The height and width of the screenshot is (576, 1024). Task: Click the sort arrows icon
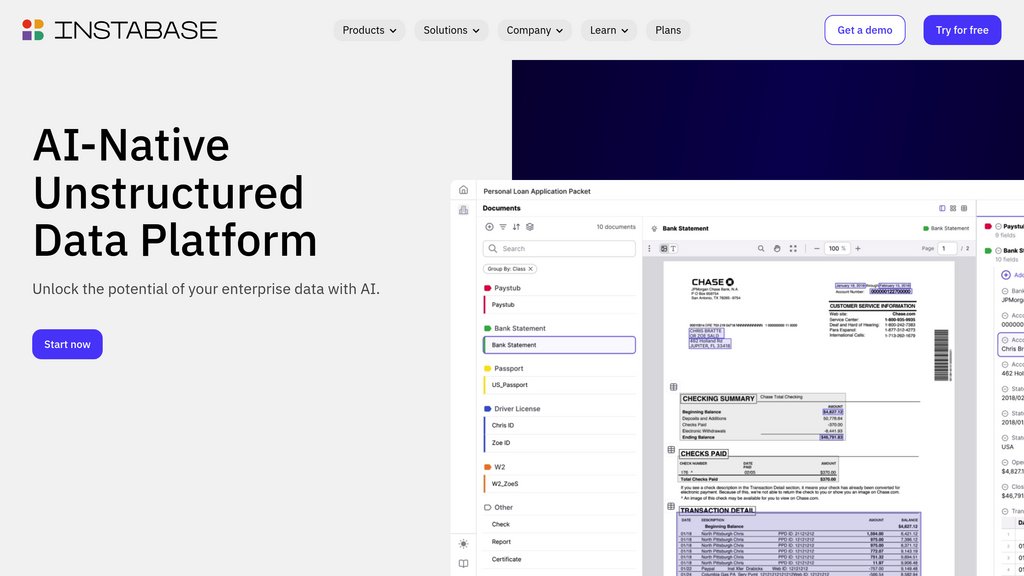tap(516, 227)
